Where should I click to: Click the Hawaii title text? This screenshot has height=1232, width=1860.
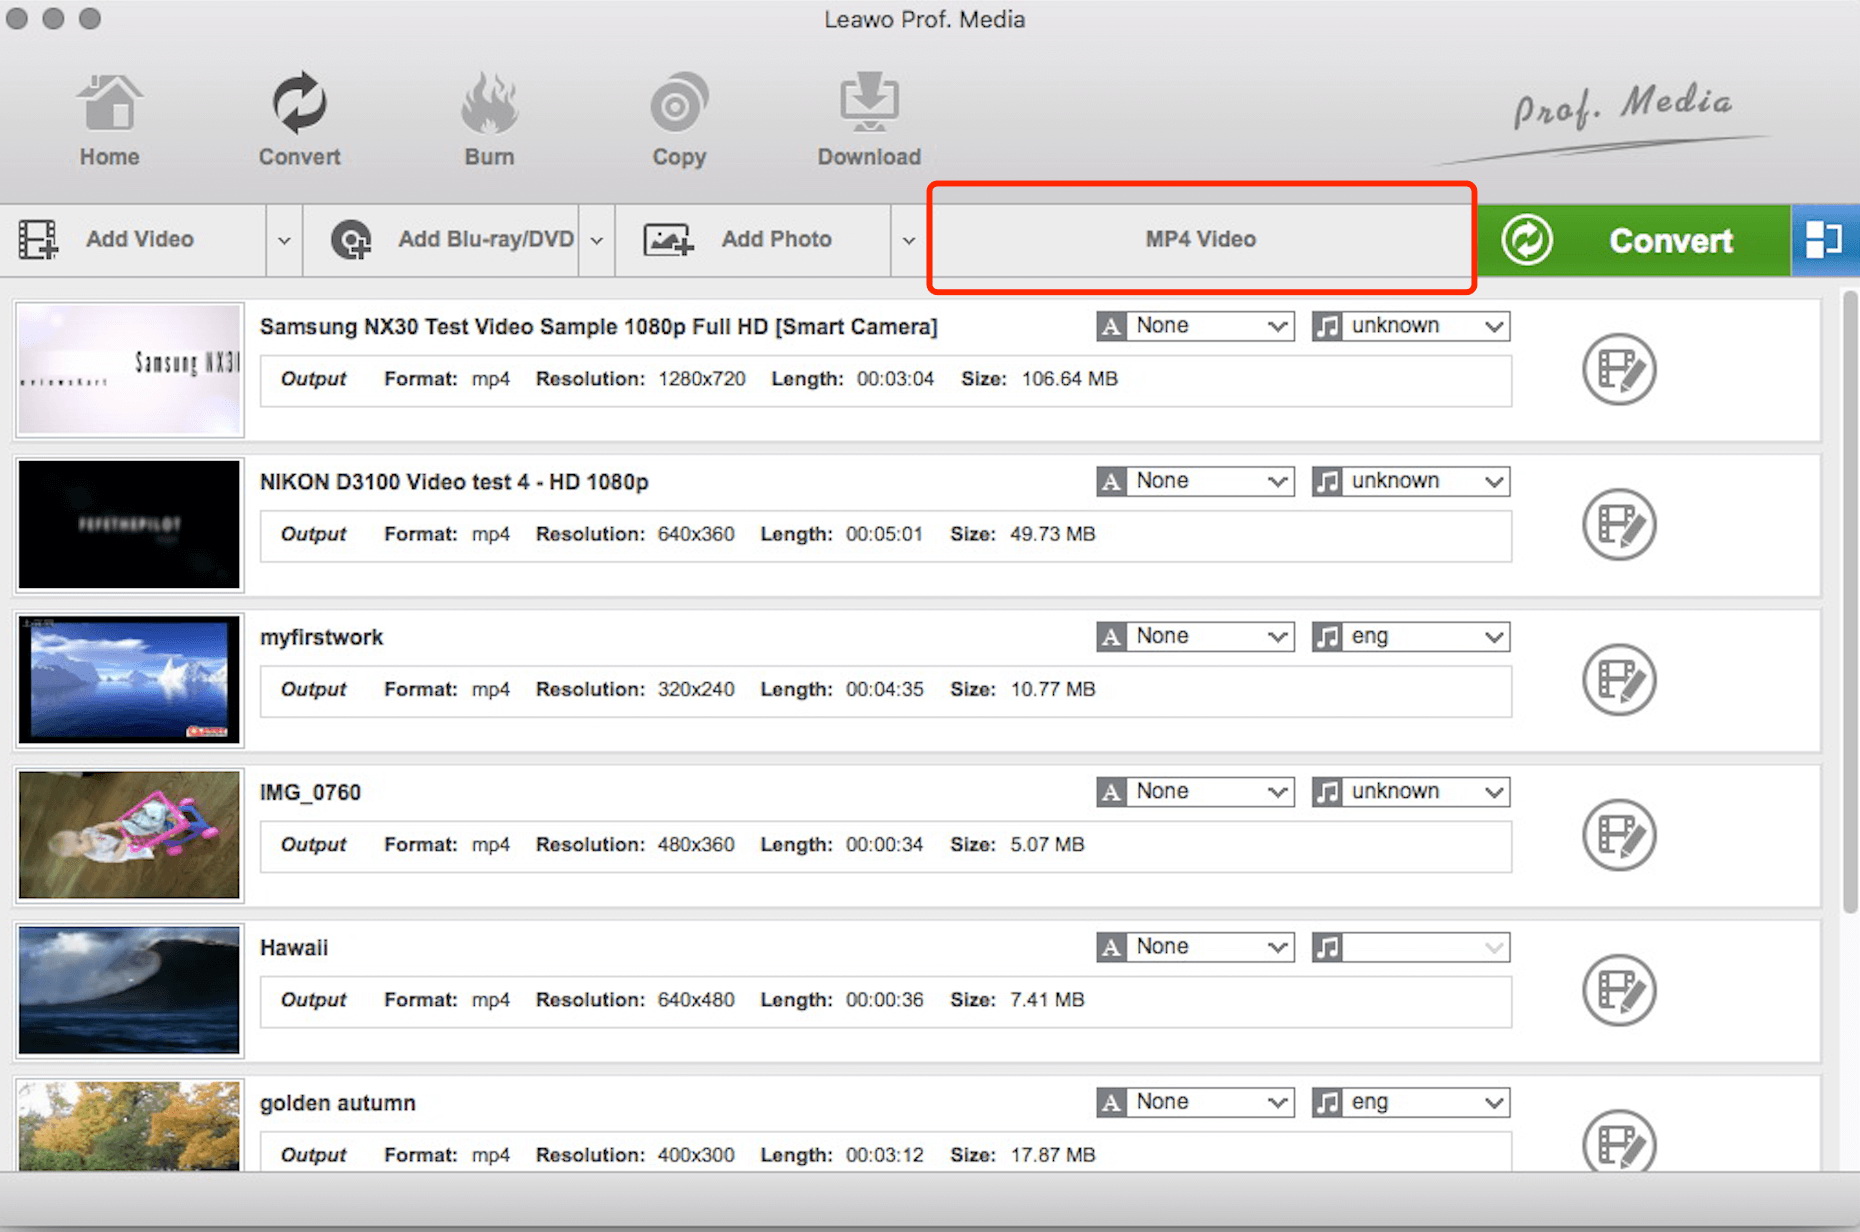click(294, 947)
